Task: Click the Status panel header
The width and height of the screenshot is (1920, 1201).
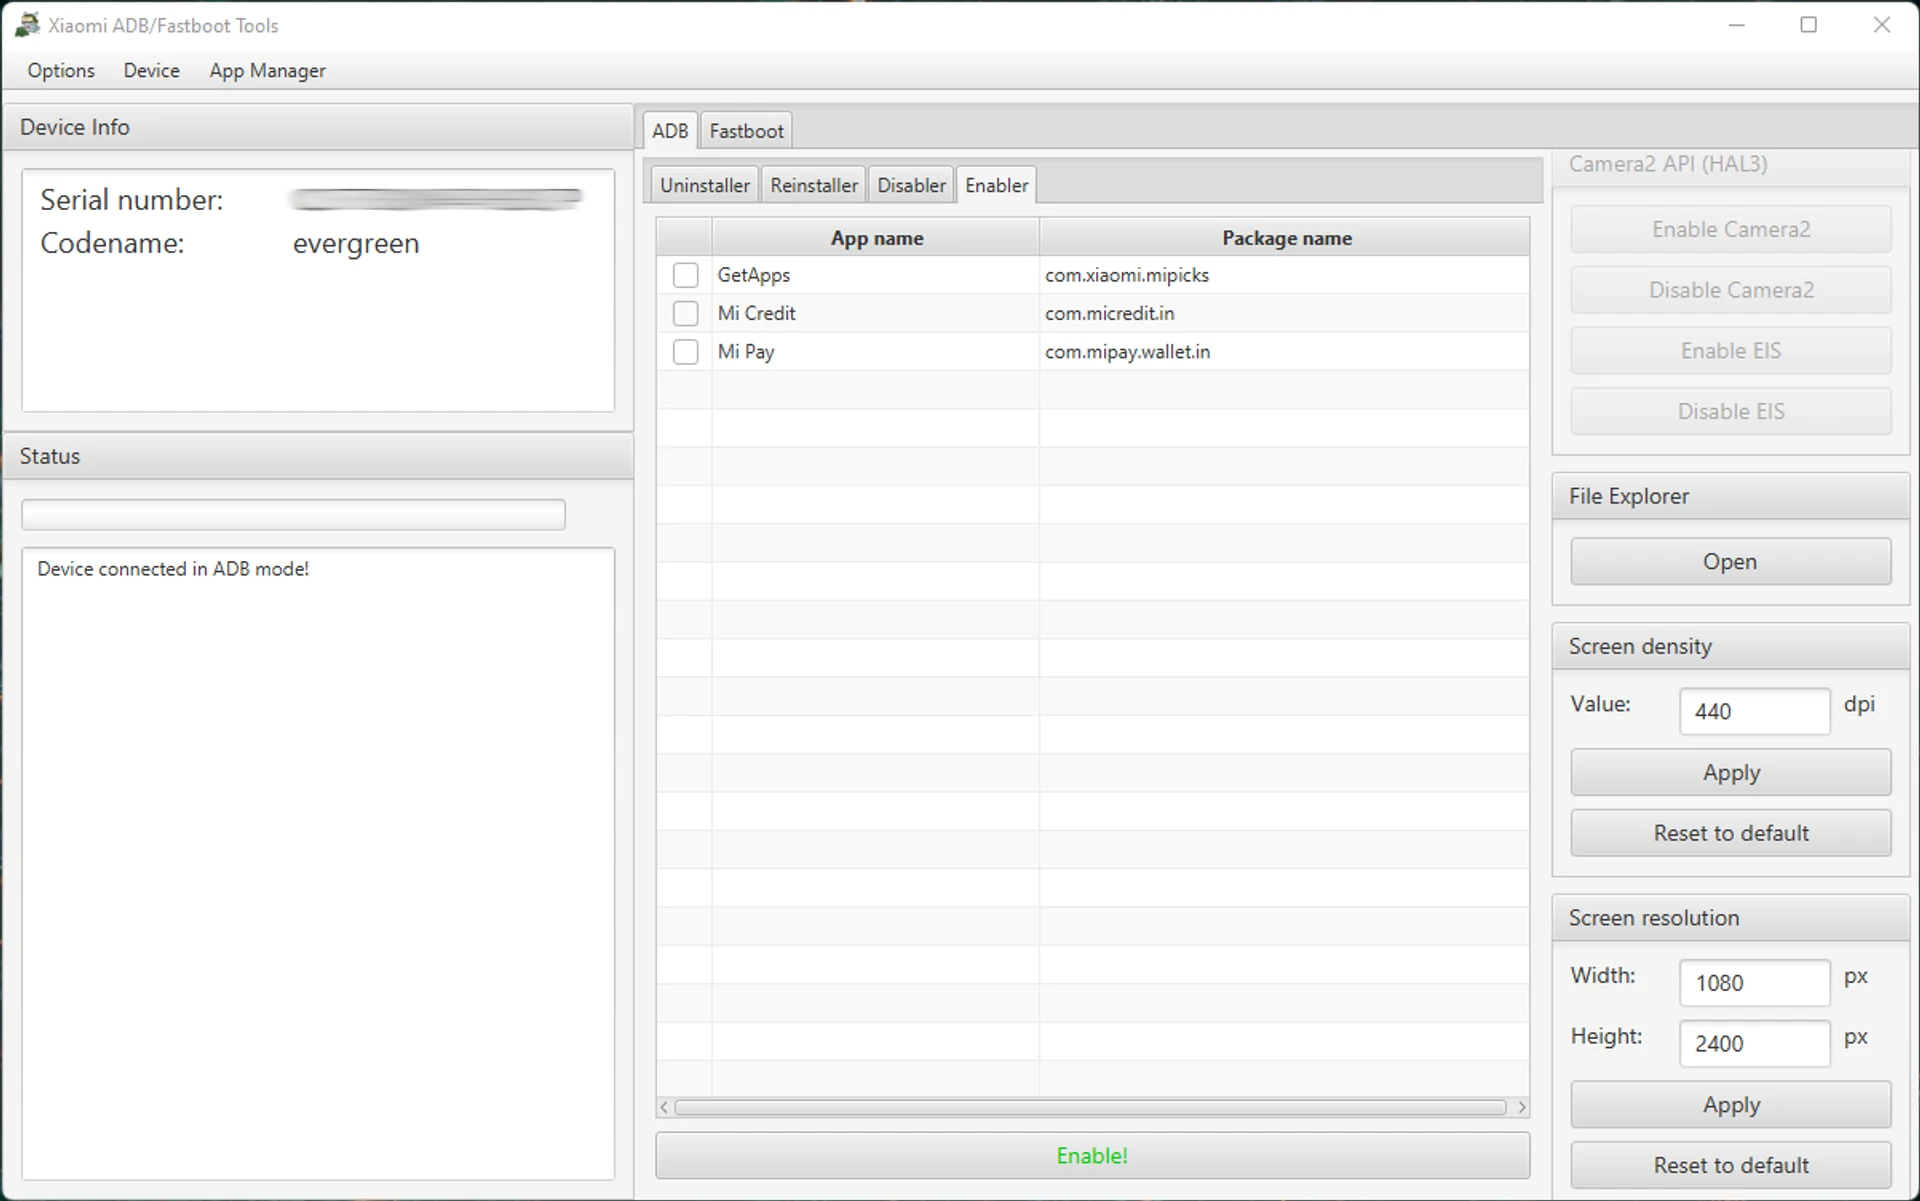Action: pyautogui.click(x=318, y=456)
